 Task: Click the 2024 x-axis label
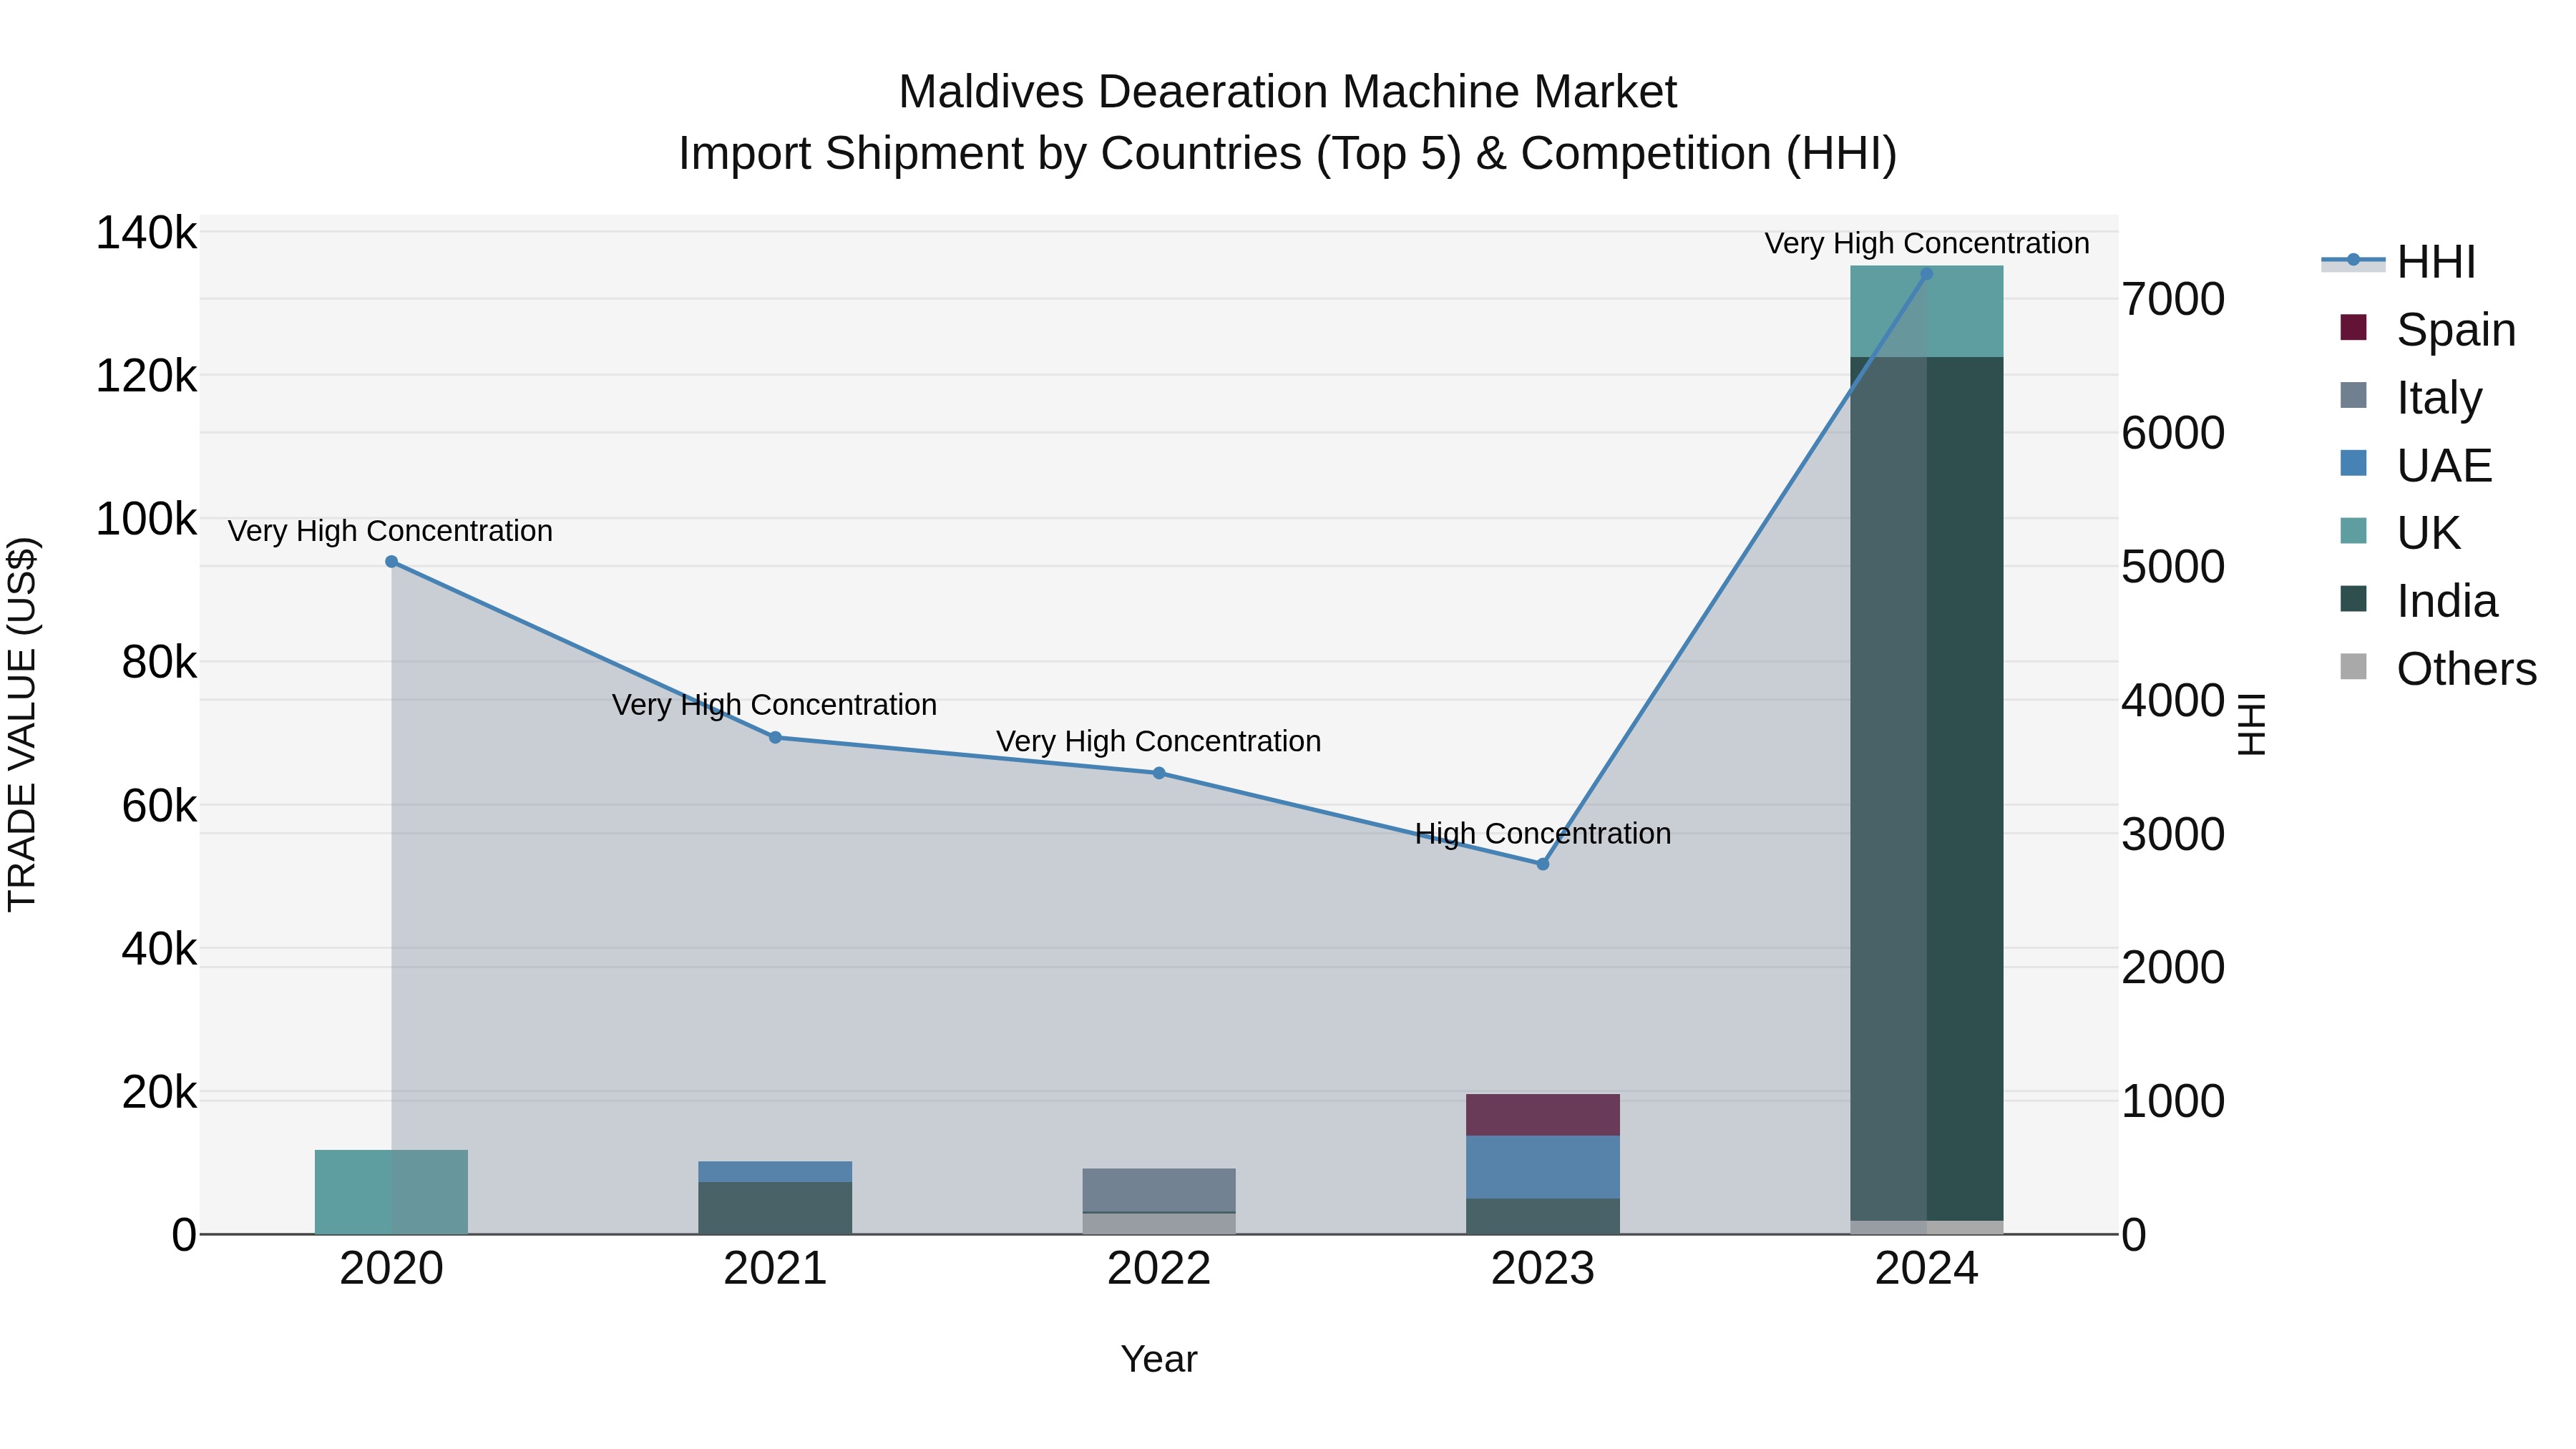click(1927, 1269)
